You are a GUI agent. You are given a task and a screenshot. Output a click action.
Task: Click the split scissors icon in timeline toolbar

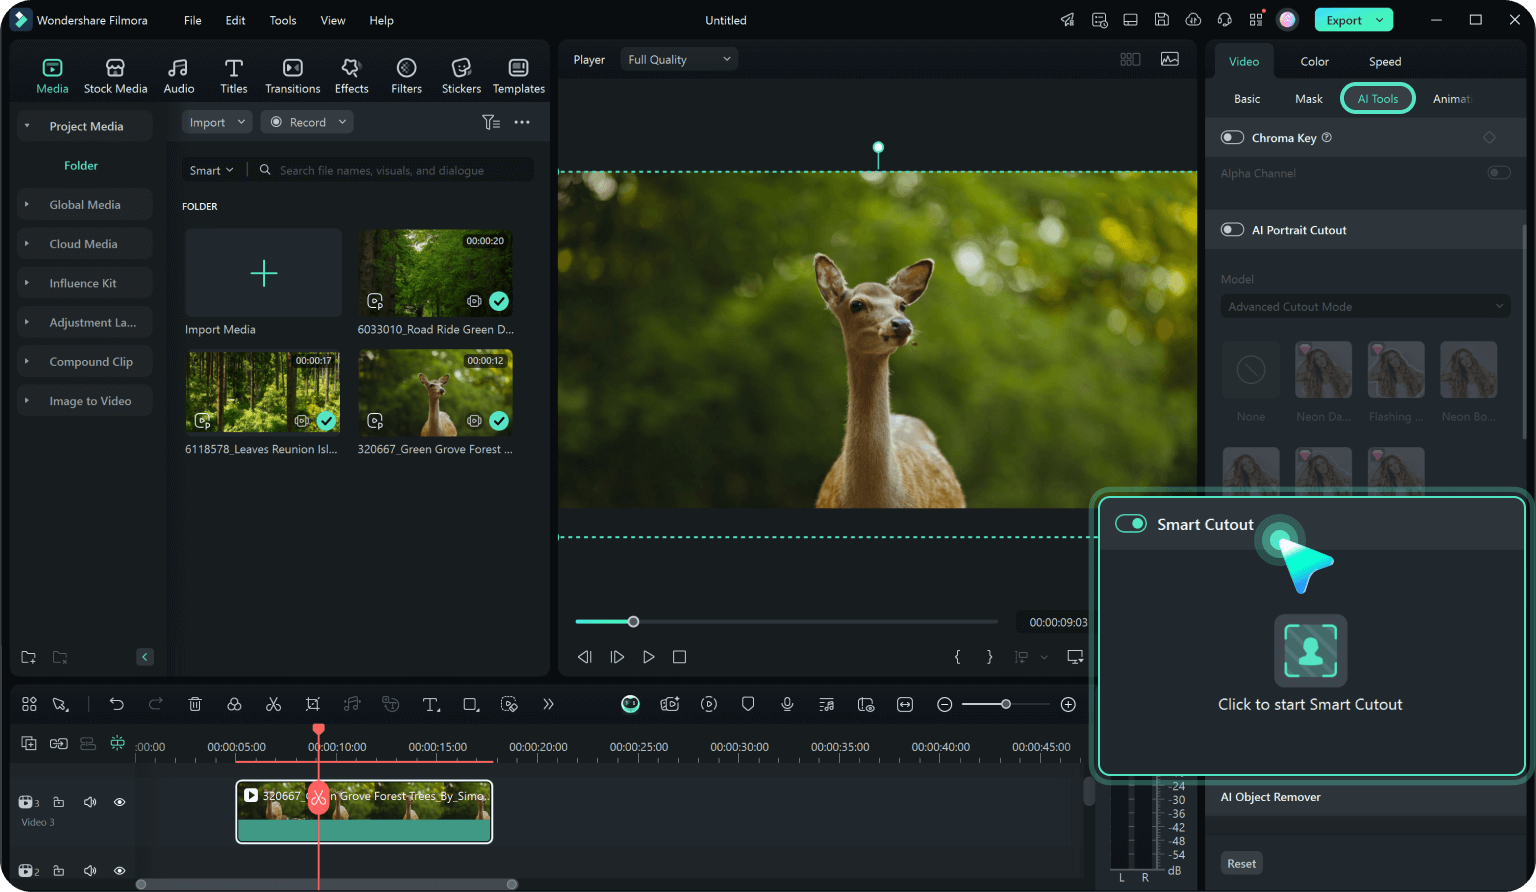click(273, 704)
